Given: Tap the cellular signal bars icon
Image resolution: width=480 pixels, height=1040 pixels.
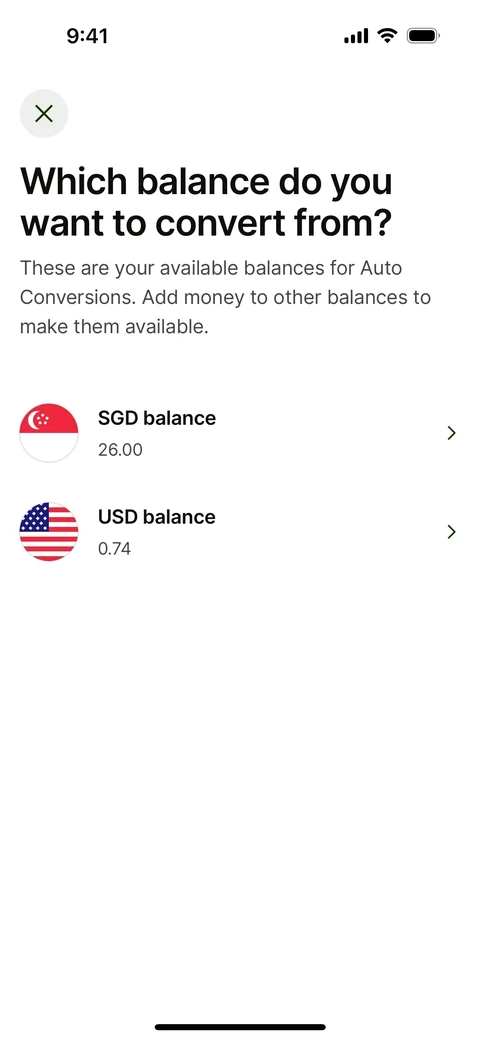Looking at the screenshot, I should pyautogui.click(x=356, y=36).
